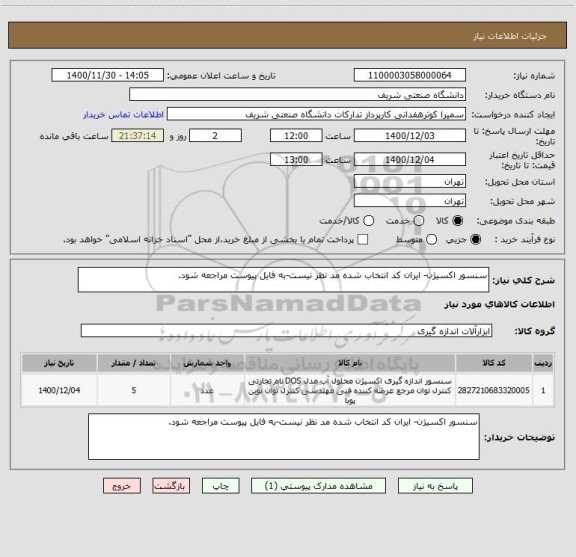Click the requester field سمیرا کوثرهفدانی
The width and height of the screenshot is (576, 557).
(316, 114)
